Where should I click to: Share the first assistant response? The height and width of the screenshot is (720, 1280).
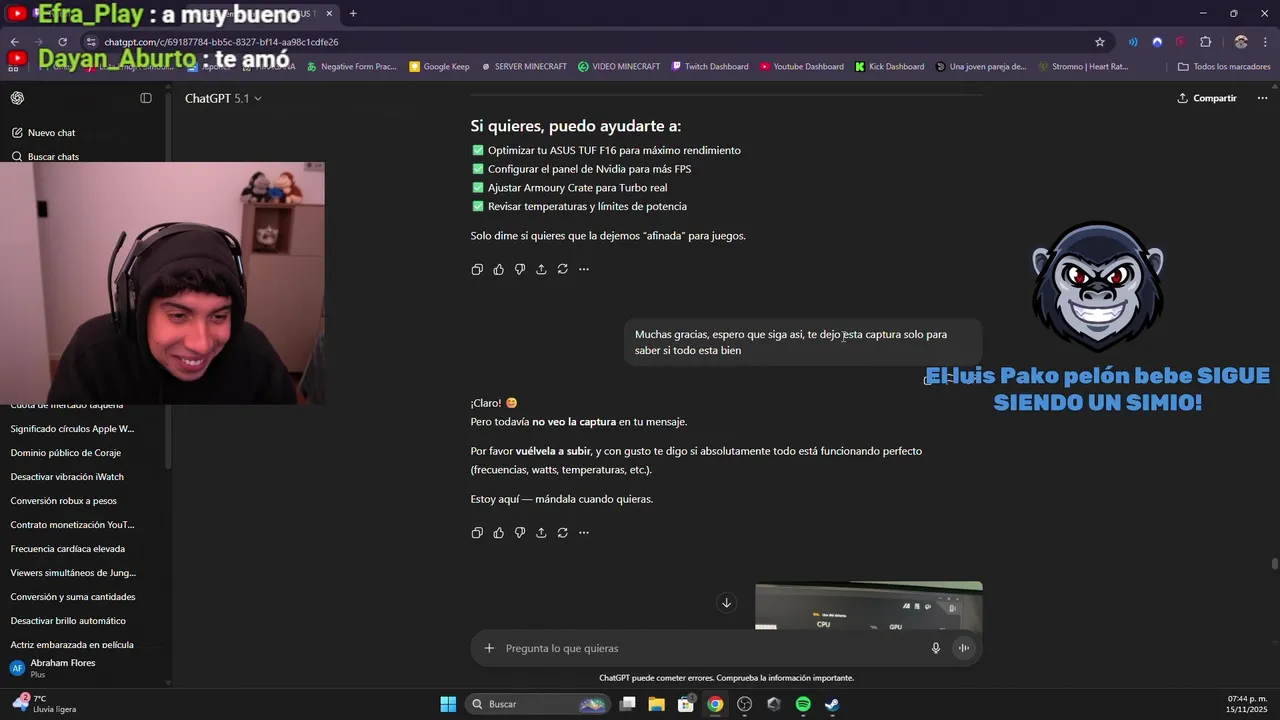541,269
